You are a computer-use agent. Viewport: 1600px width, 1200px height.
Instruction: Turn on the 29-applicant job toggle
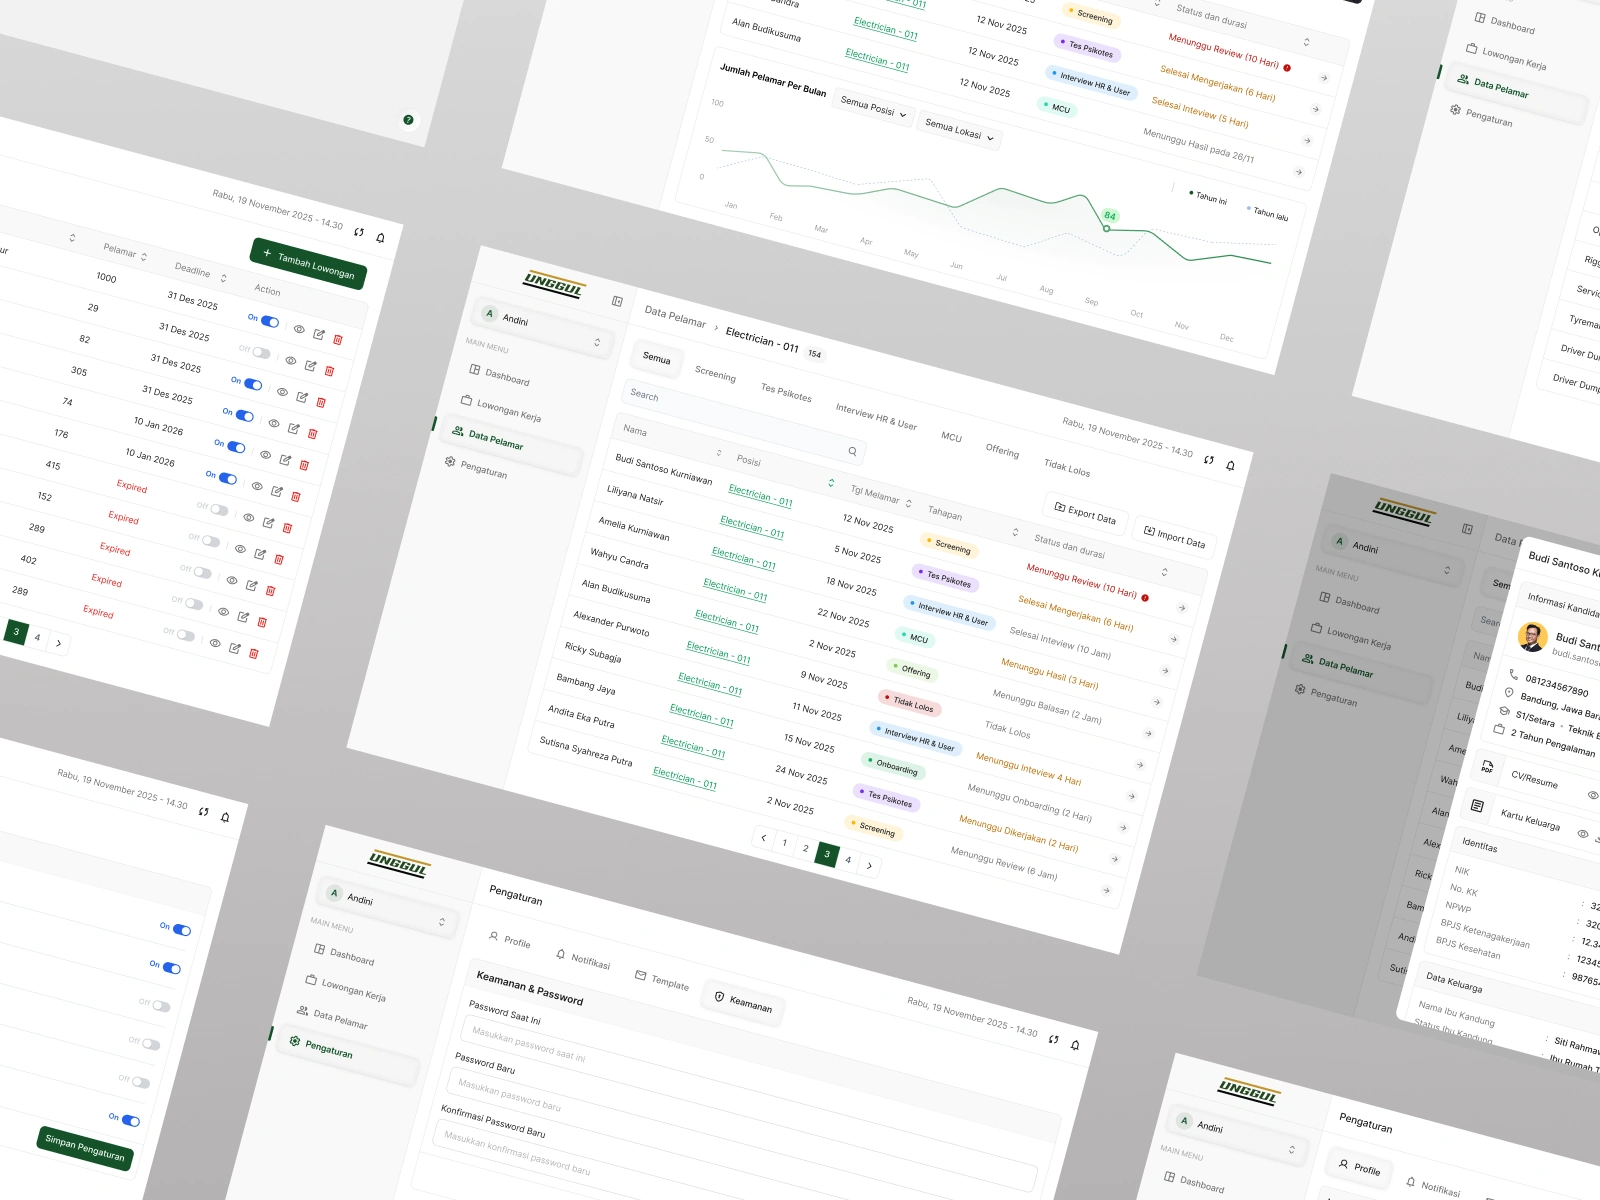[x=262, y=353]
